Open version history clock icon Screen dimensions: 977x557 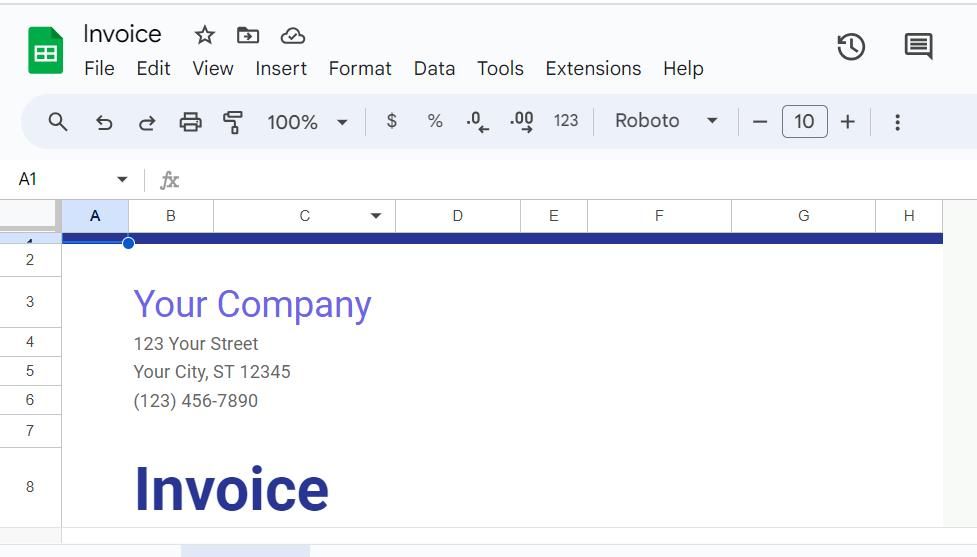pos(851,47)
